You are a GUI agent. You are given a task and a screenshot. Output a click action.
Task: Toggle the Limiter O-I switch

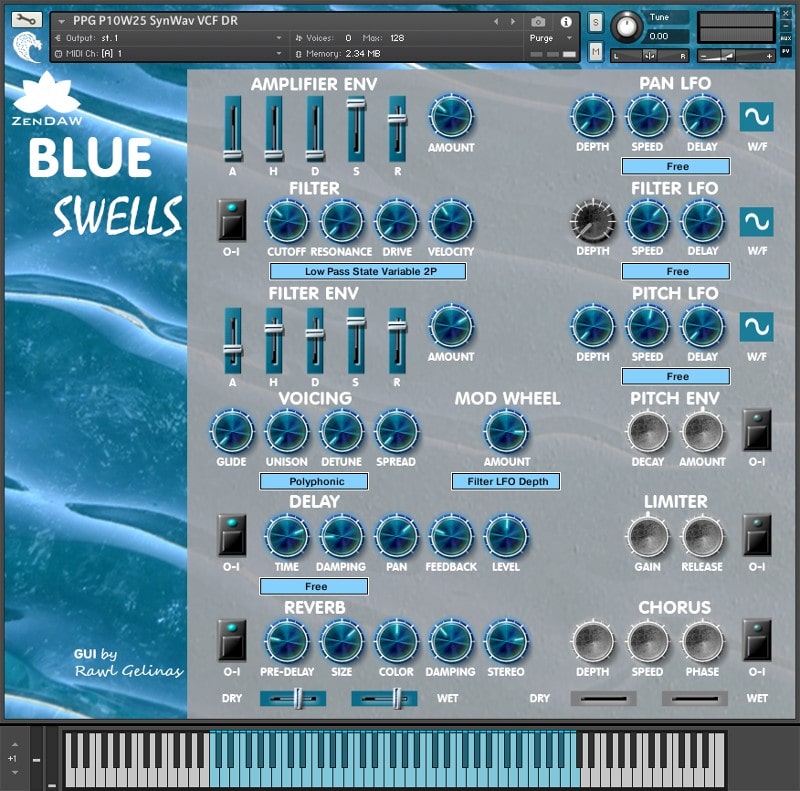tap(757, 535)
